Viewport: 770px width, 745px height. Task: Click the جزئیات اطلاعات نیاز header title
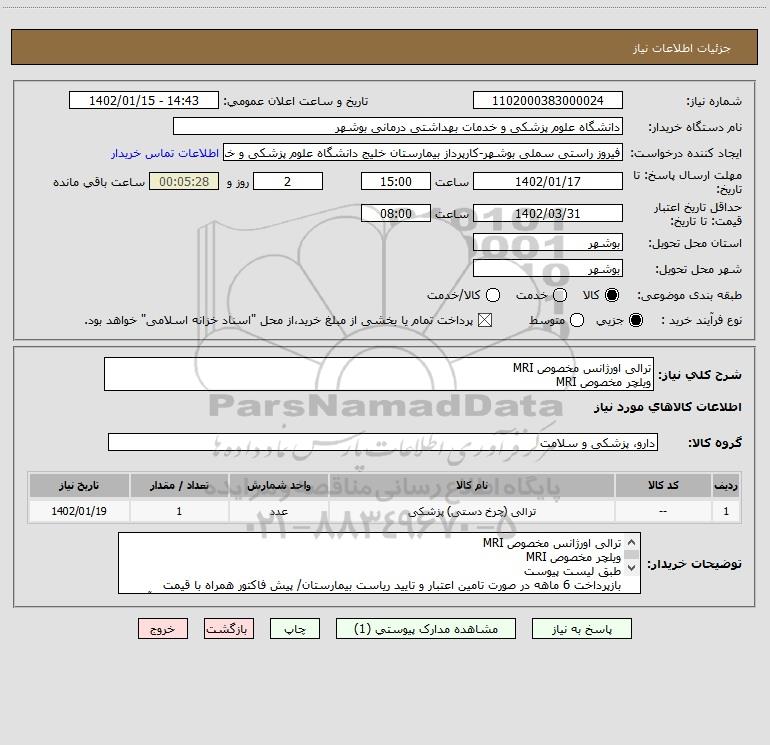pyautogui.click(x=681, y=48)
